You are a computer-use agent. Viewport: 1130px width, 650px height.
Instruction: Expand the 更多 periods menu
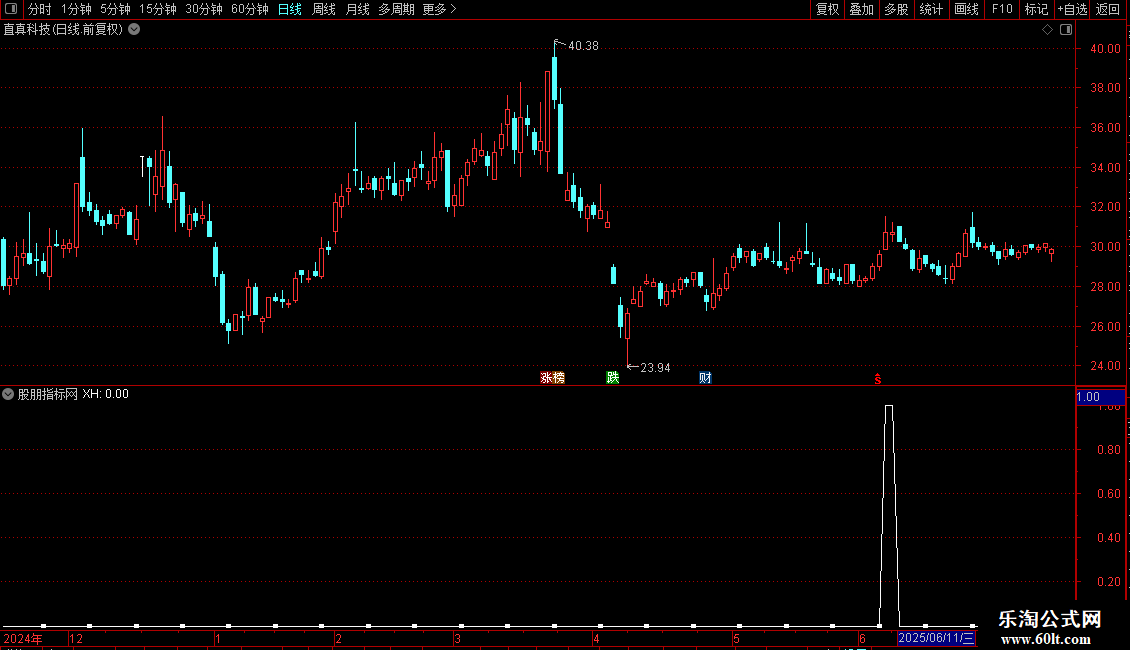coord(439,9)
